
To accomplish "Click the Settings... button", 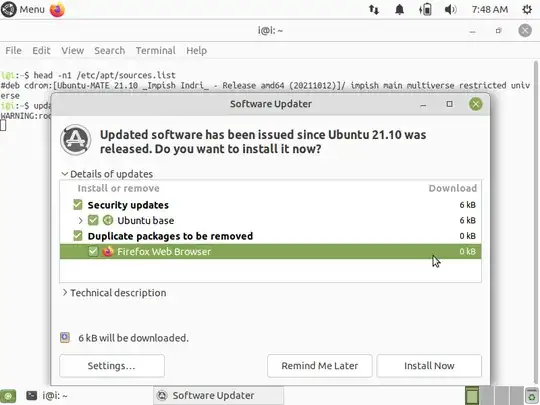I will [112, 366].
